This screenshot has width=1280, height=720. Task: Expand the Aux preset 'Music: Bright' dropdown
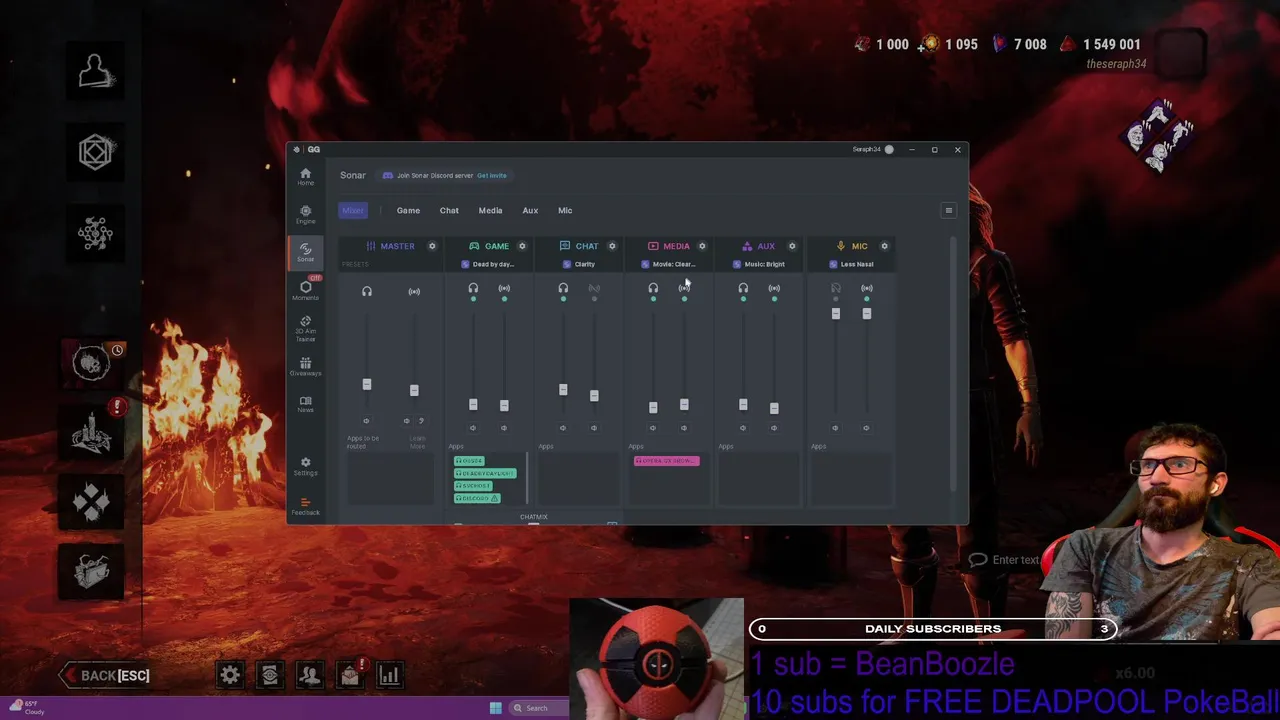[x=759, y=264]
